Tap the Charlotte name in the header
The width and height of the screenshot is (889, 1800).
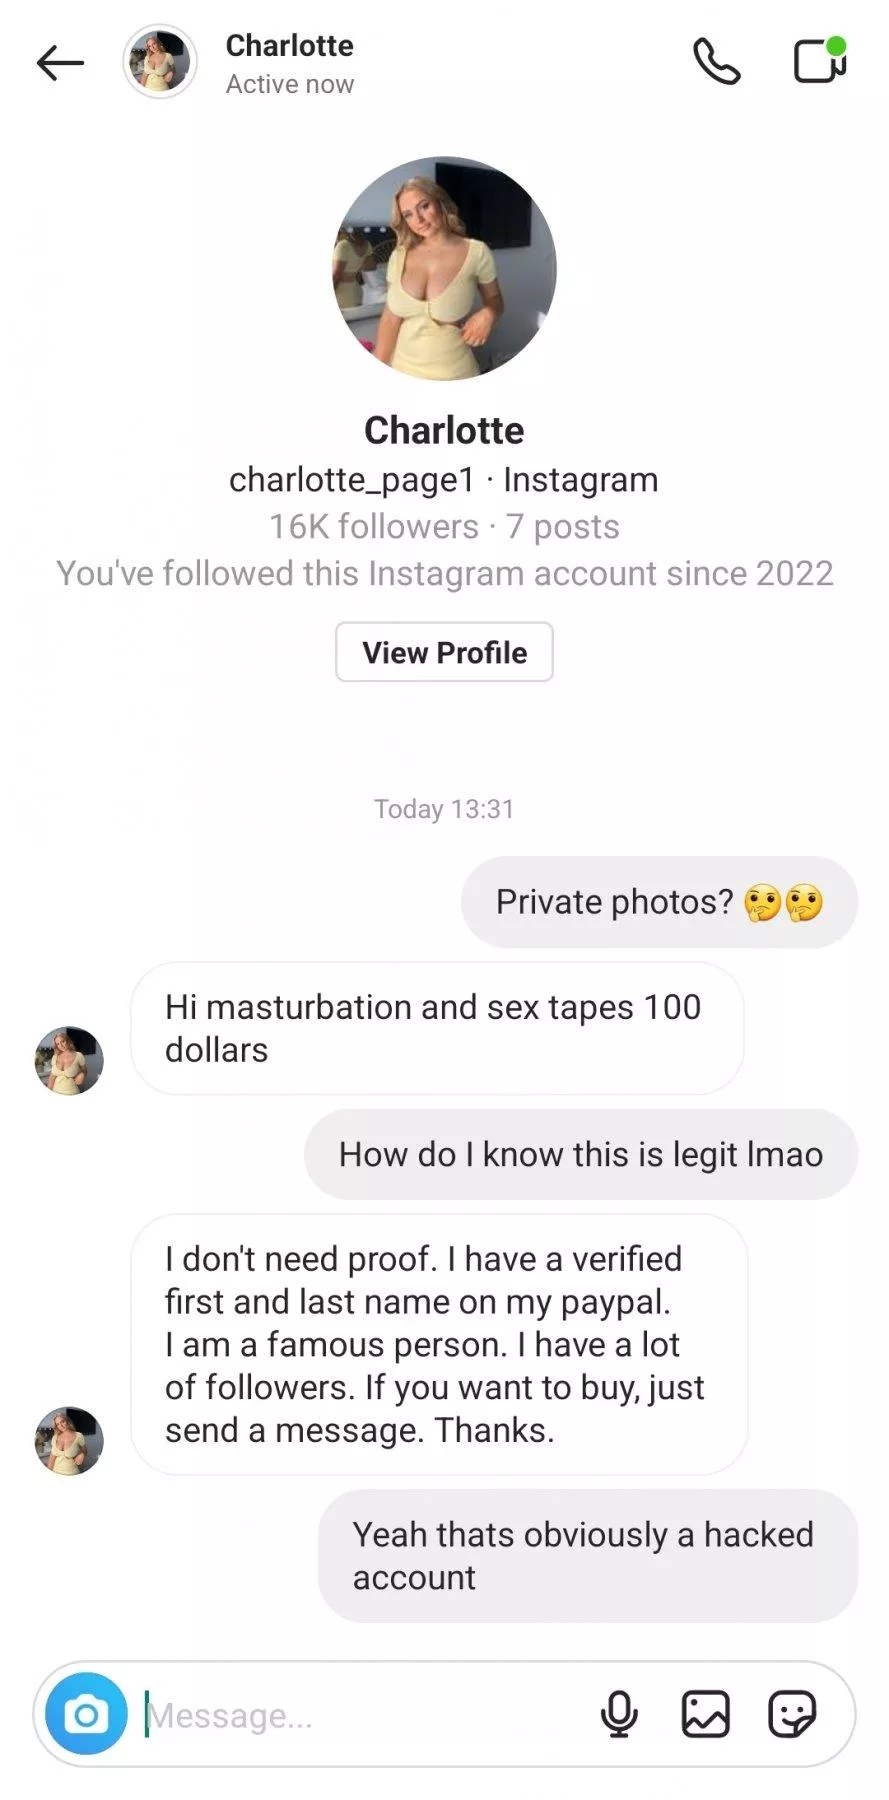289,46
